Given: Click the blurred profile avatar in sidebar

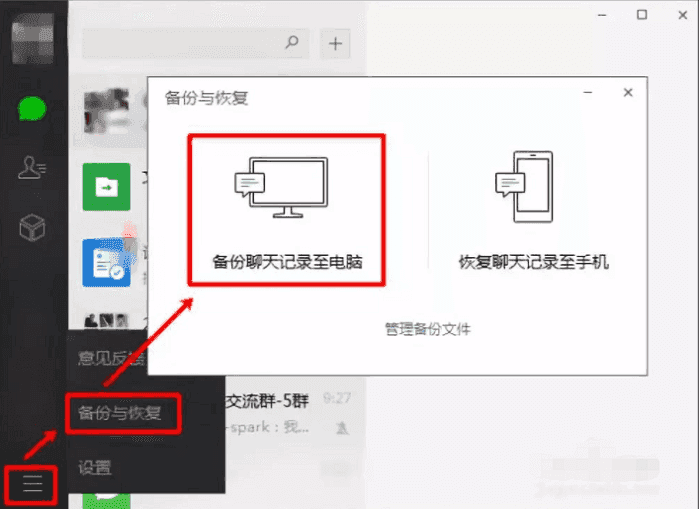Looking at the screenshot, I should point(33,38).
